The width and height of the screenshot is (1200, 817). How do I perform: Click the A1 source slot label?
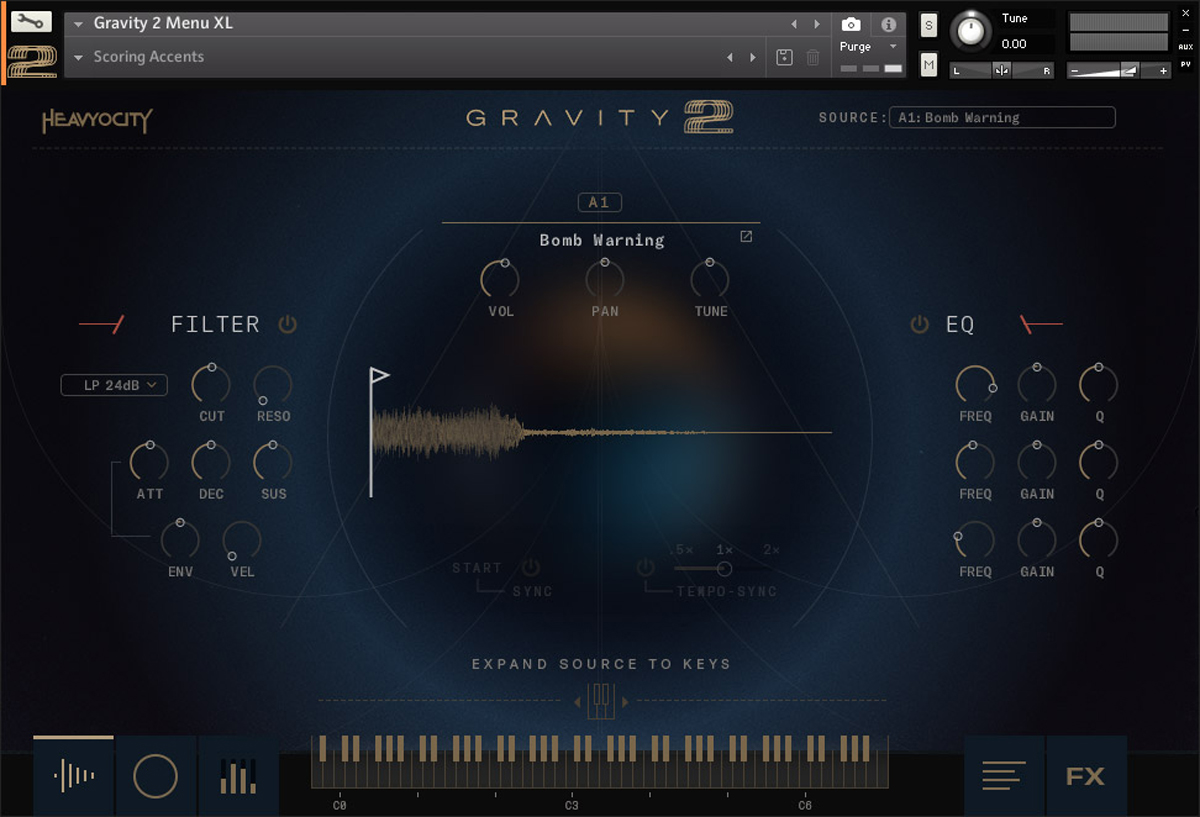pyautogui.click(x=599, y=203)
